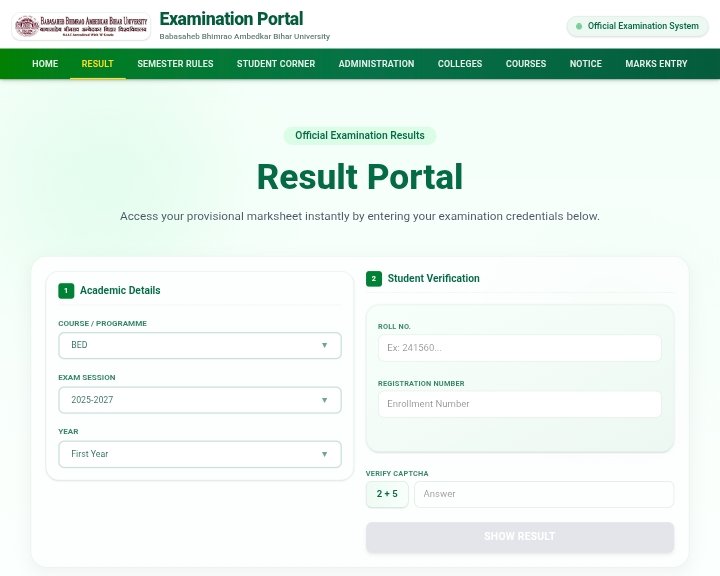Click the Examination Portal title
This screenshot has height=576, width=720.
(231, 19)
